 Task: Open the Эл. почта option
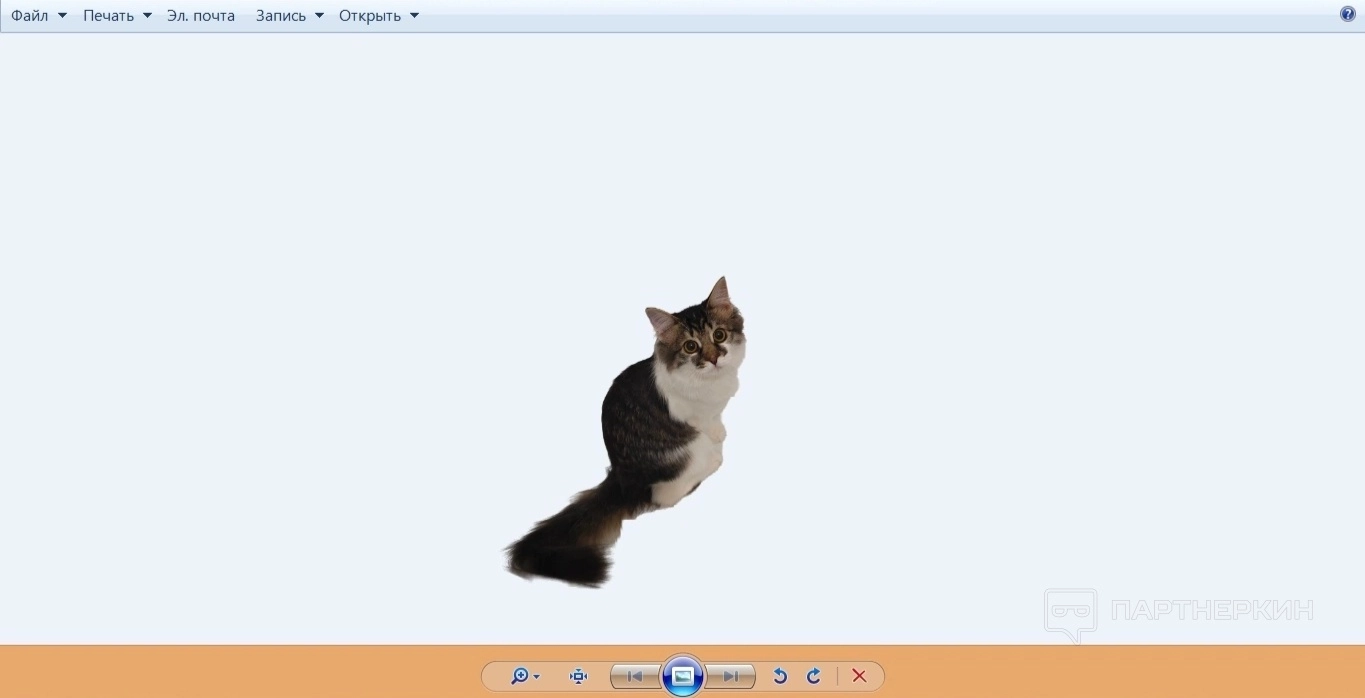coord(201,16)
